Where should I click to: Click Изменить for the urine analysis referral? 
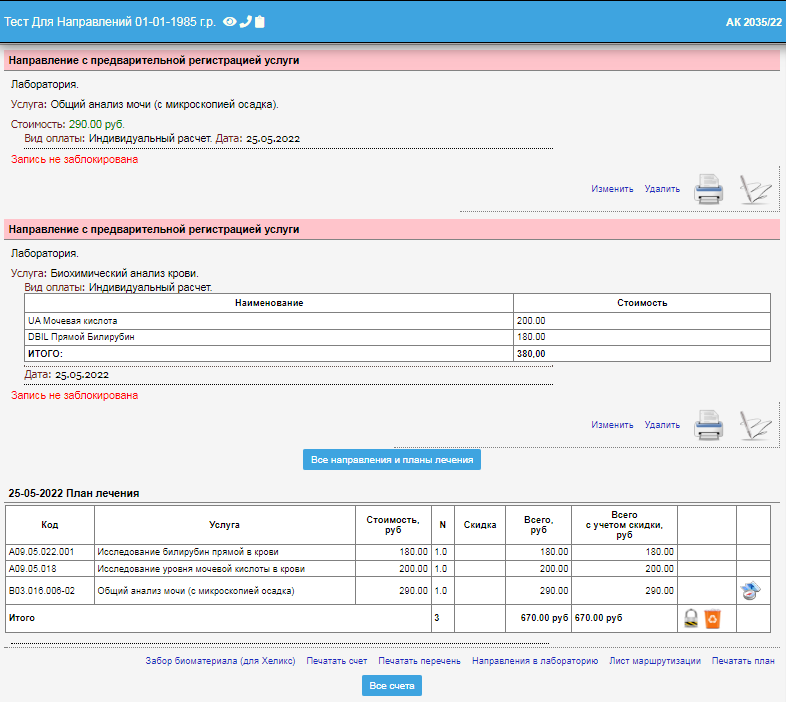[x=612, y=189]
